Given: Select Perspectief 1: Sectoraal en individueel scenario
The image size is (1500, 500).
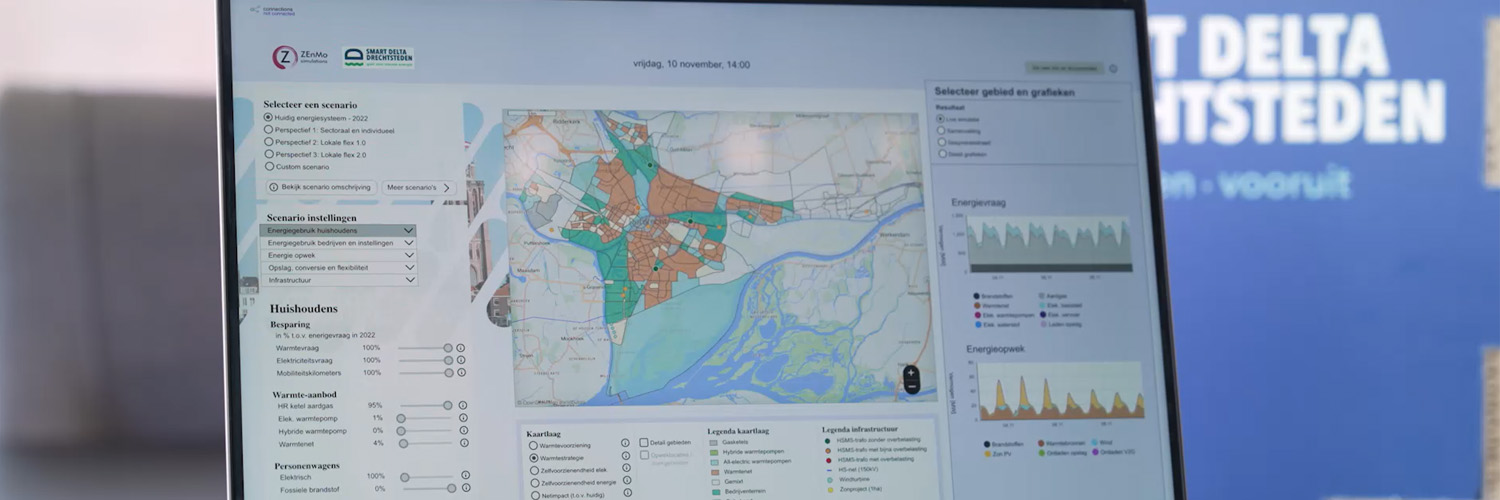Looking at the screenshot, I should tap(268, 130).
